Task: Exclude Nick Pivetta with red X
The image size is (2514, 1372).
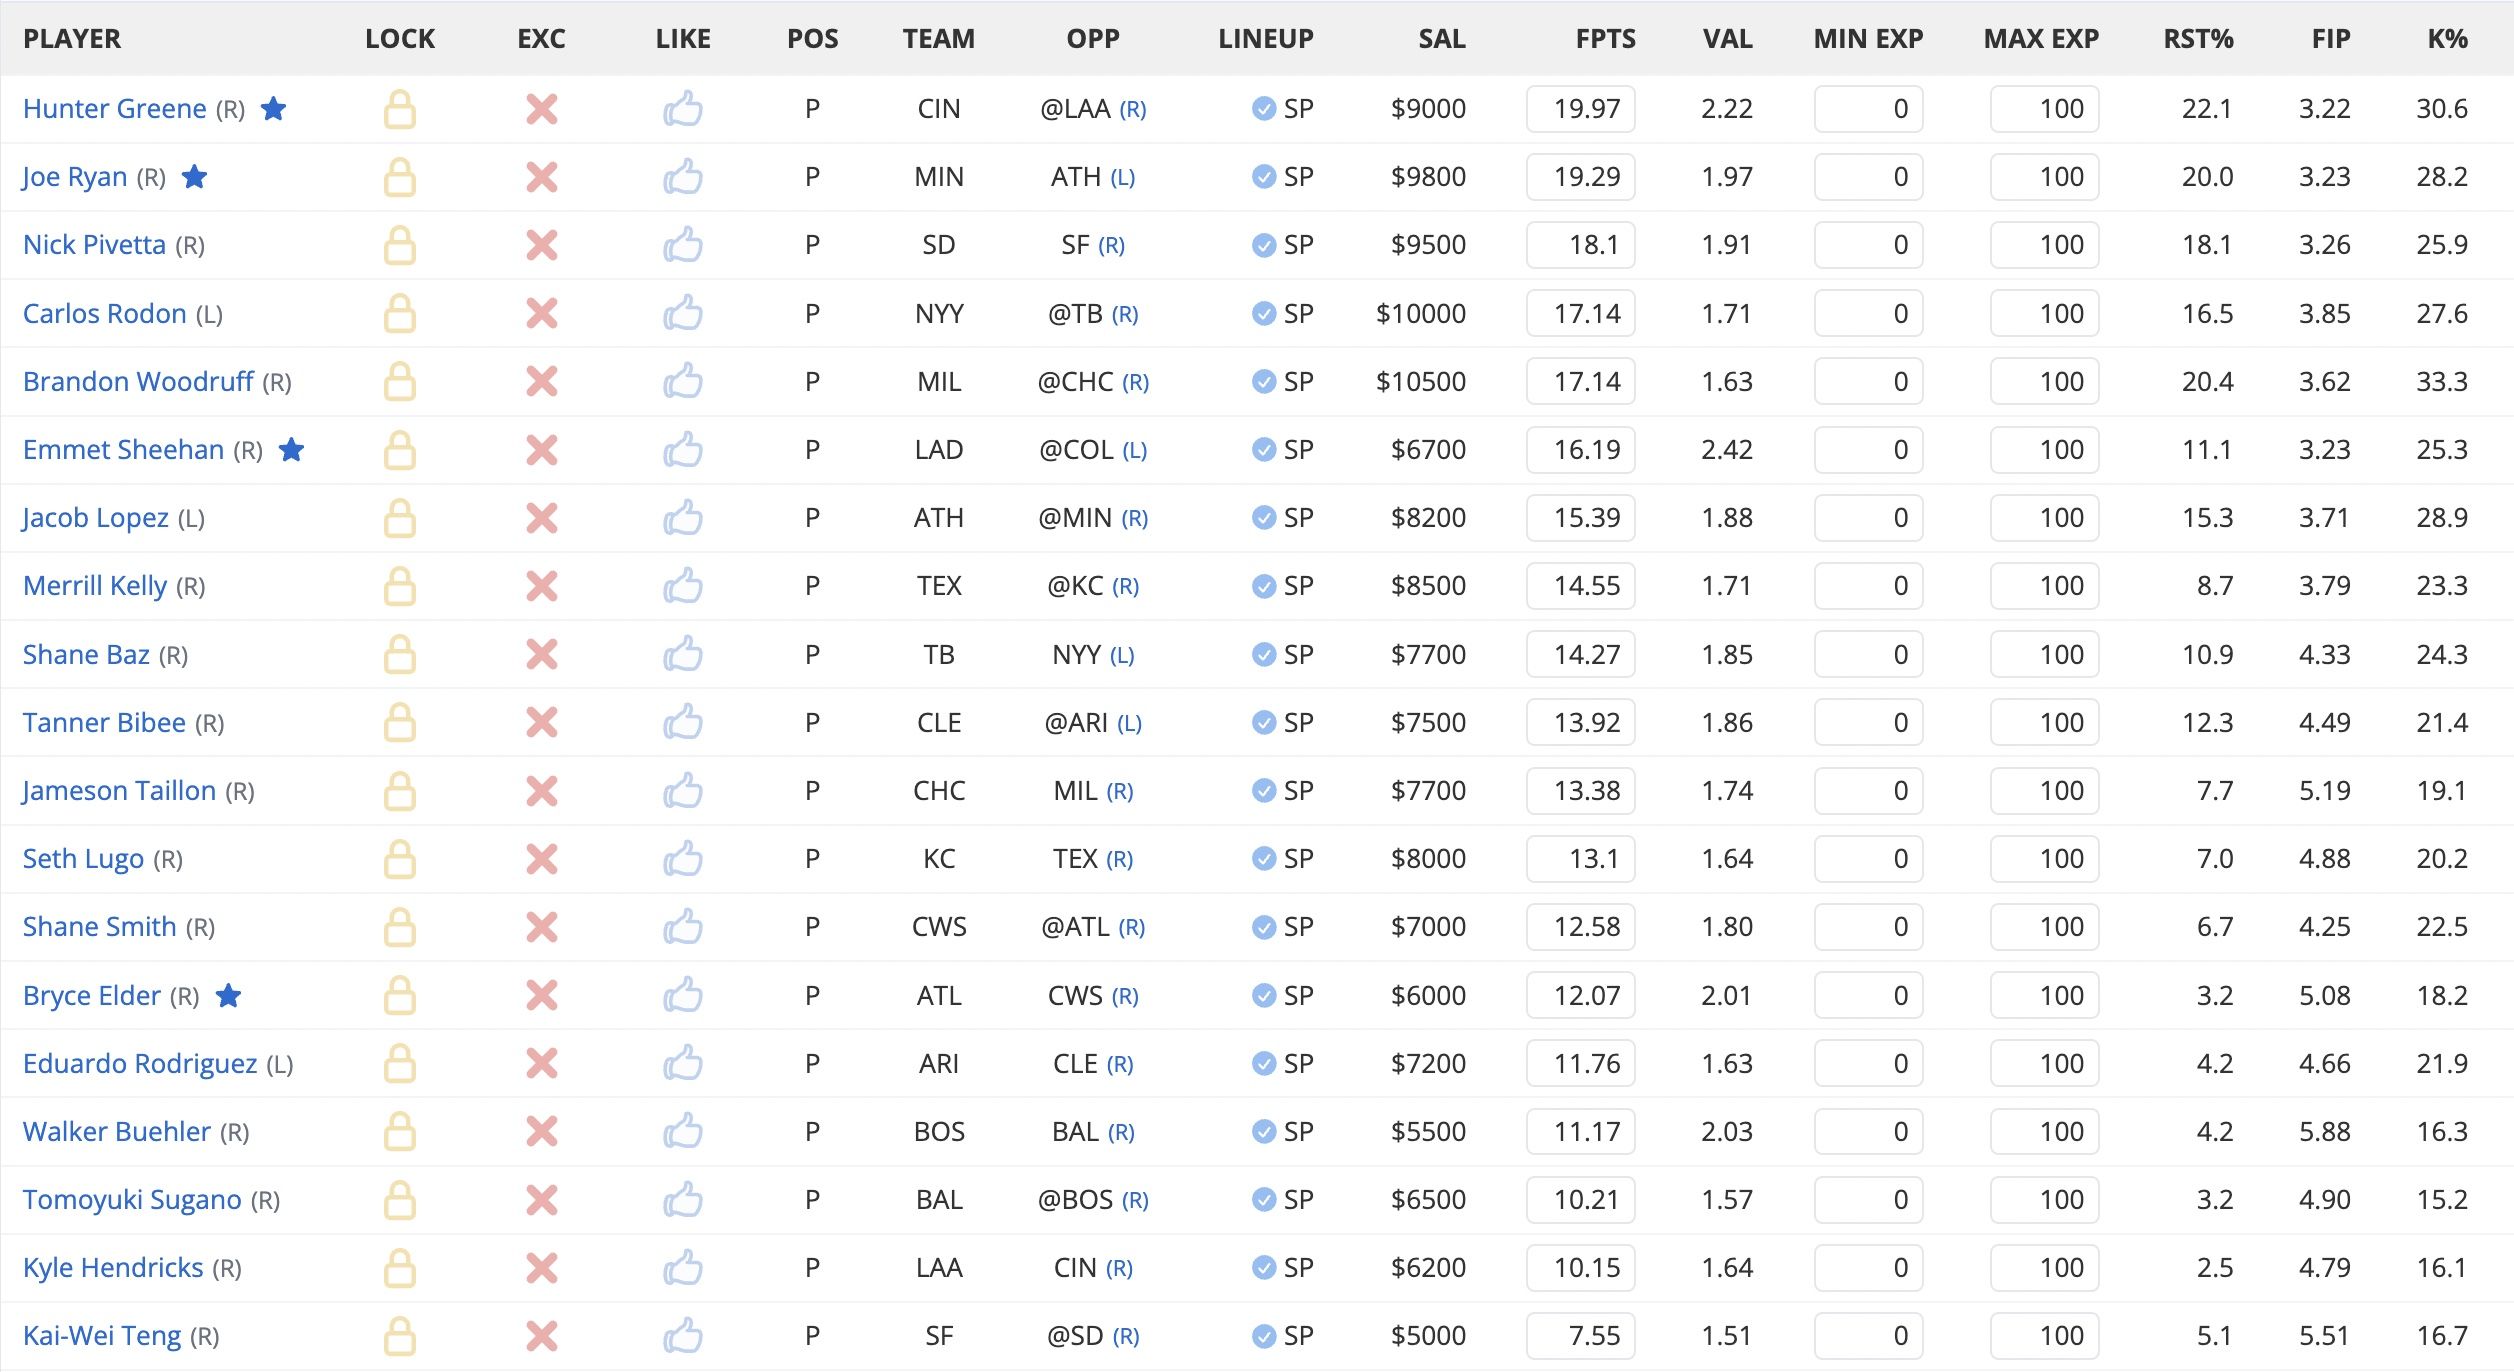Action: click(542, 245)
